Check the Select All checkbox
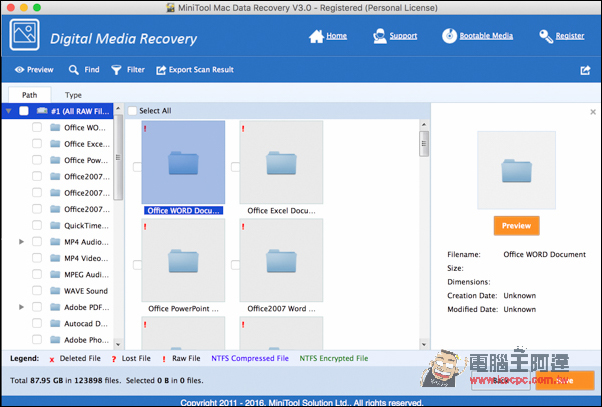Image resolution: width=602 pixels, height=407 pixels. pos(132,111)
